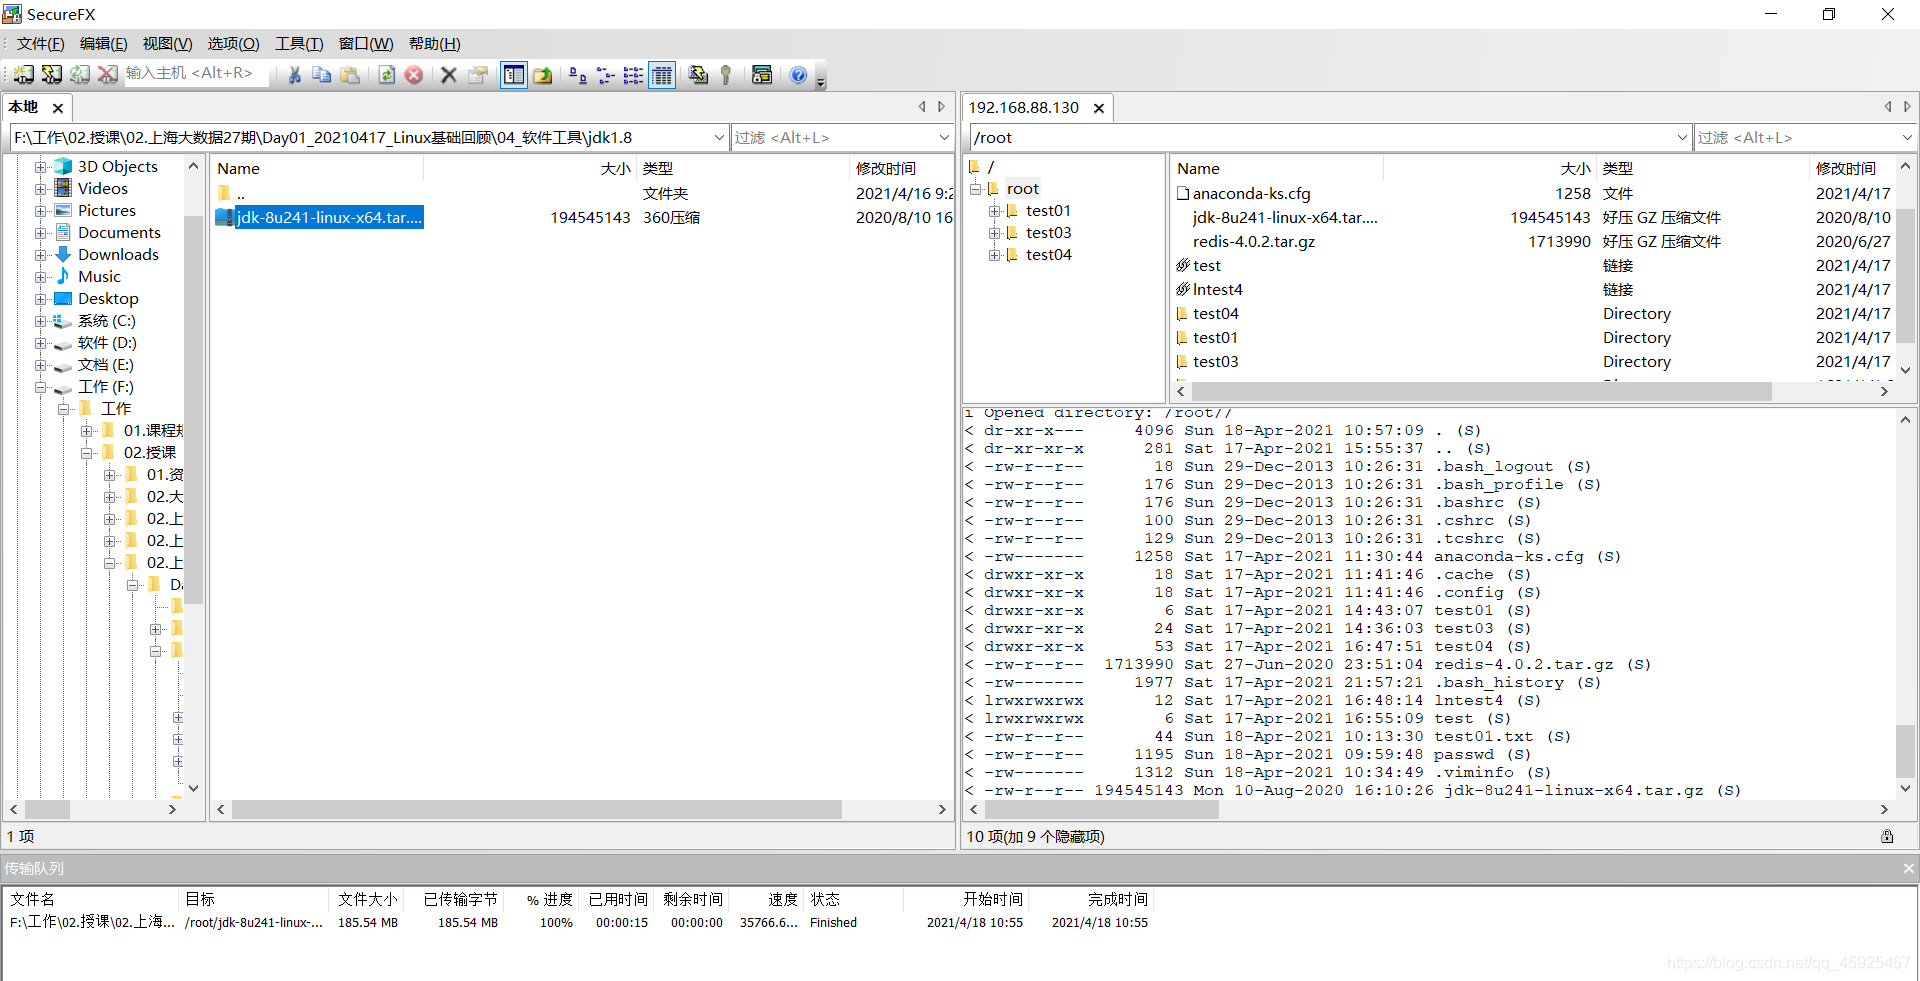Select test03 in the remote tree
This screenshot has height=981, width=1920.
(x=1048, y=233)
